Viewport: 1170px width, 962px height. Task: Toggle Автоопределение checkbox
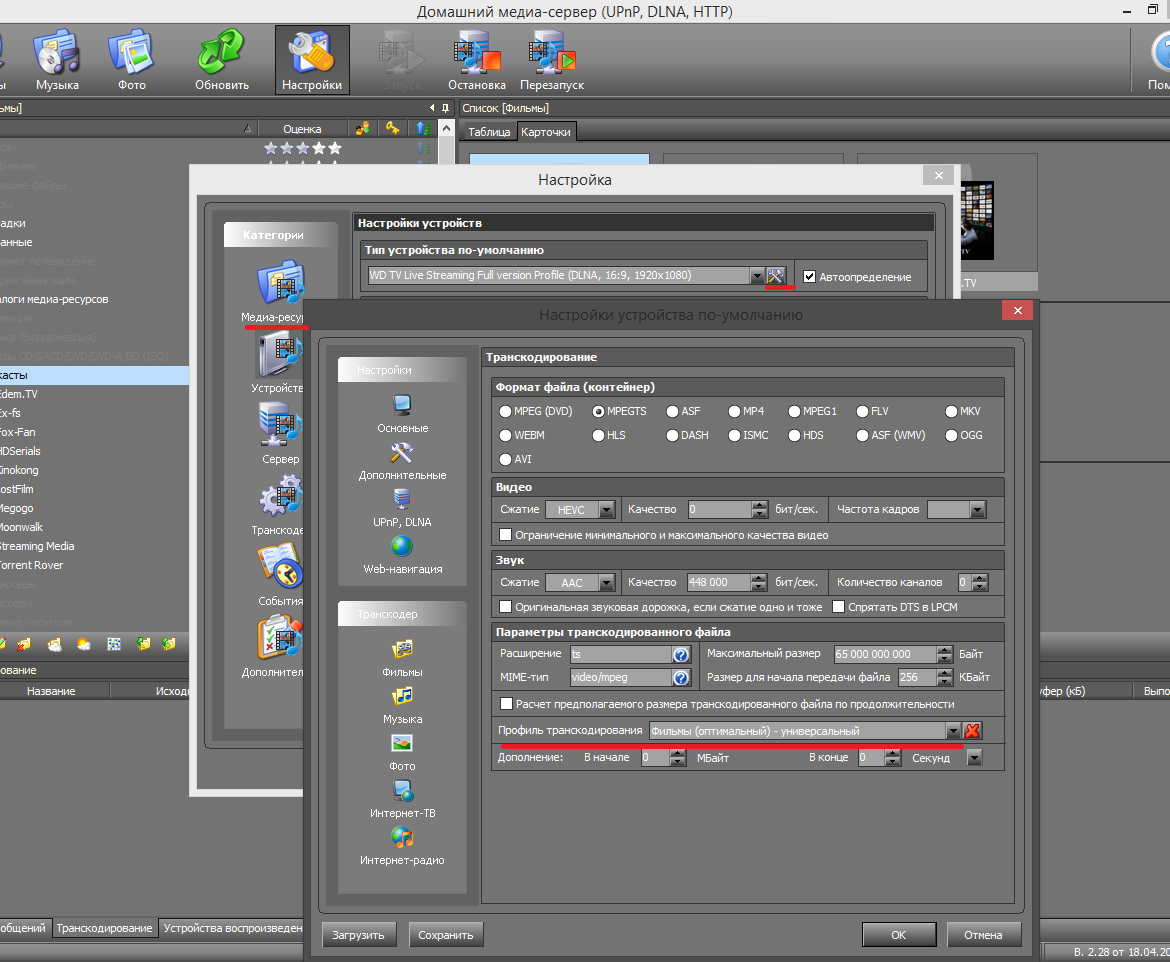810,277
